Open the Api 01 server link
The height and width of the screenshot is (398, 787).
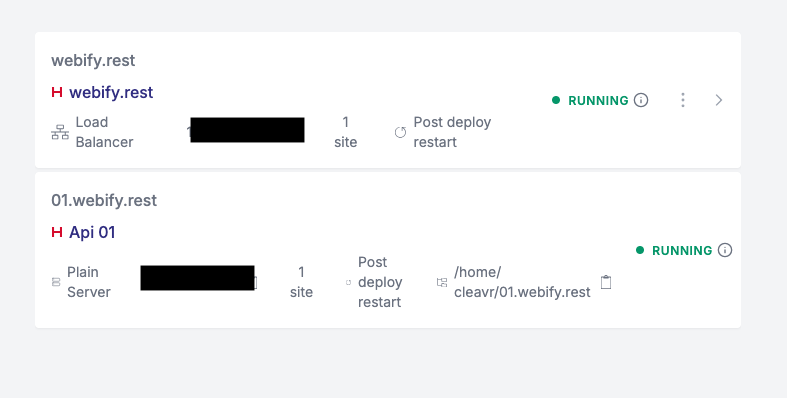point(92,232)
